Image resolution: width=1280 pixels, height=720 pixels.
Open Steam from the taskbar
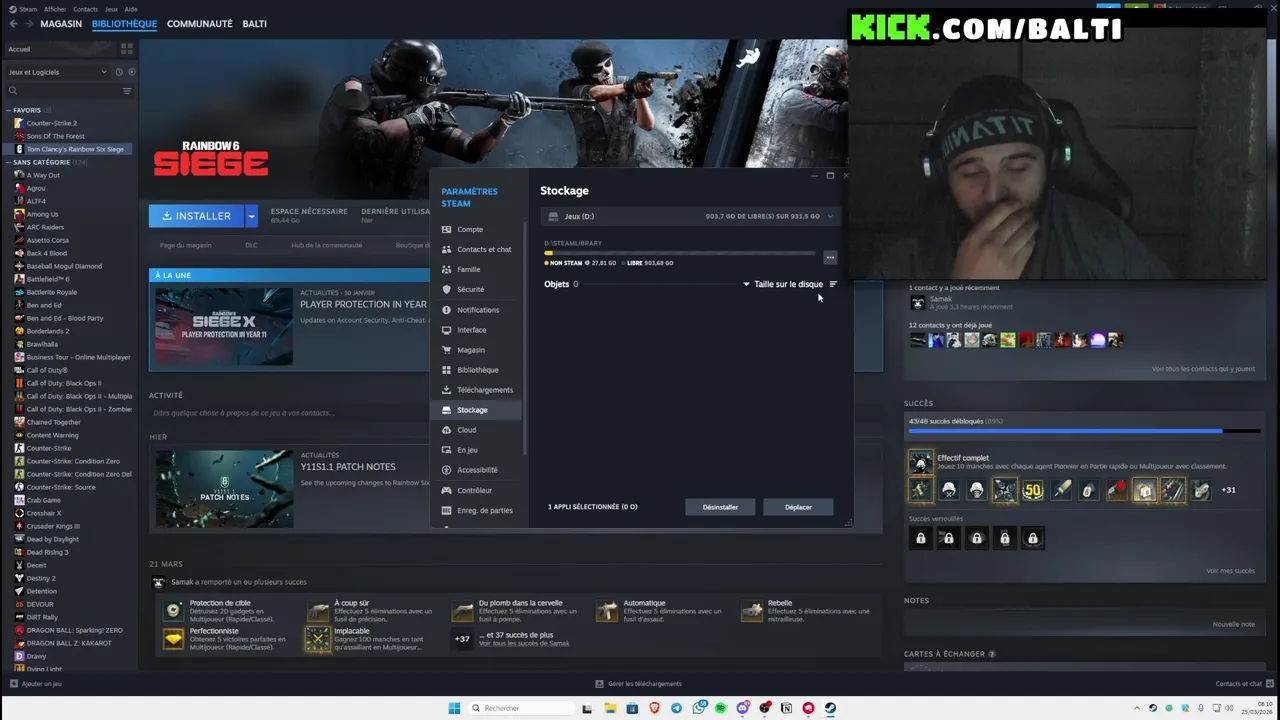click(830, 708)
